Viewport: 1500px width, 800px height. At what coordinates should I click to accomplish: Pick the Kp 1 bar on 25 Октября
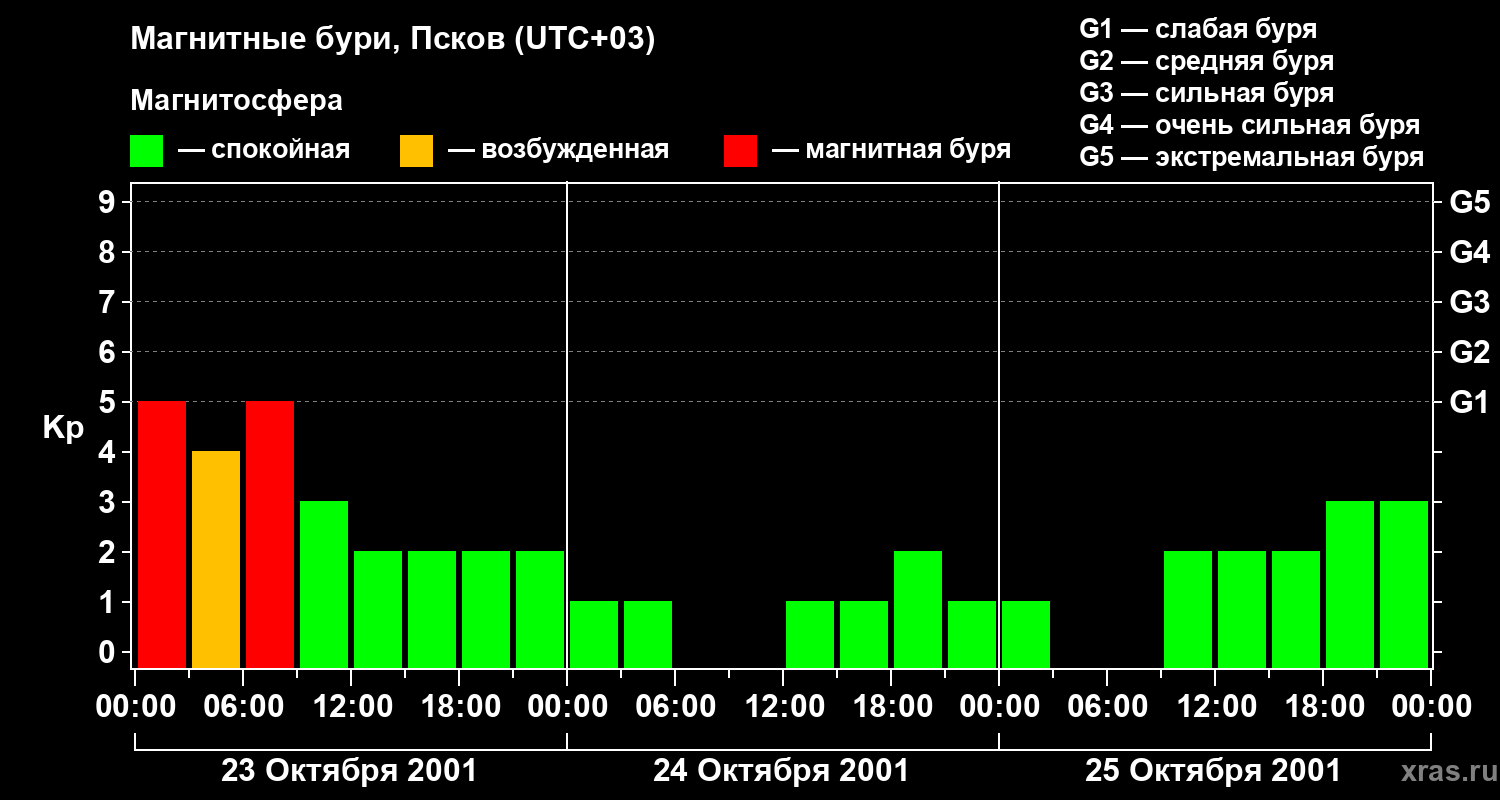point(1026,634)
